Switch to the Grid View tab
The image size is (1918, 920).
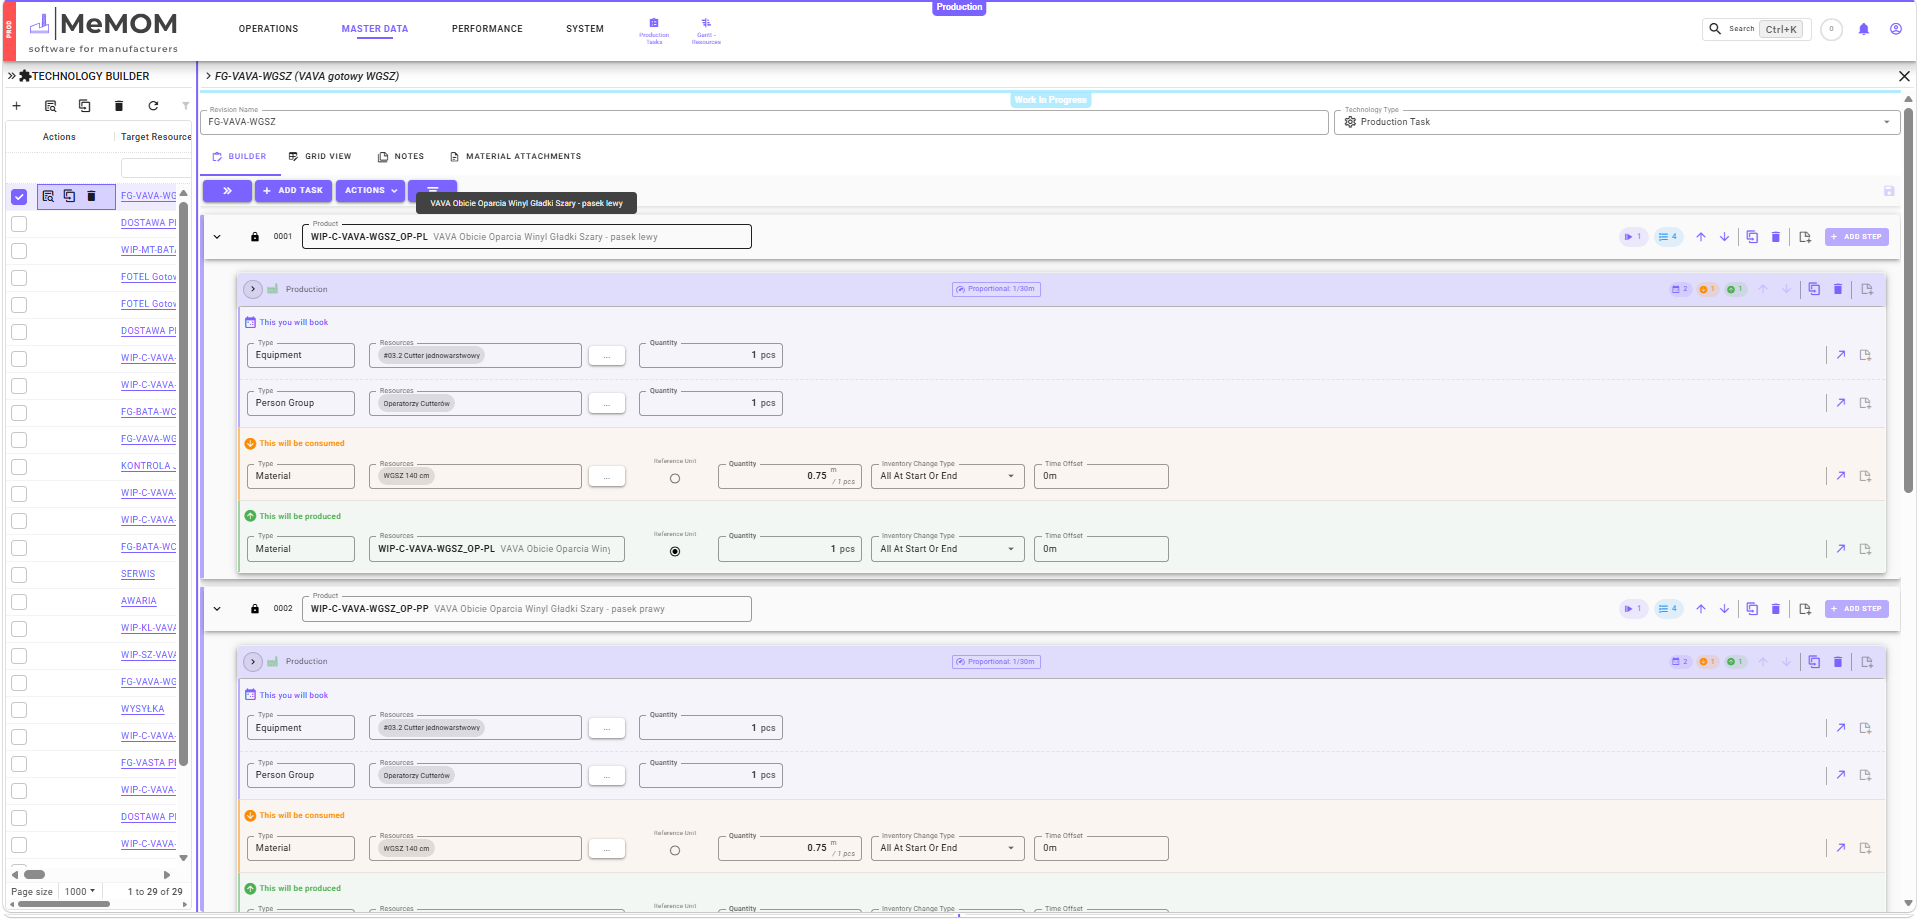[320, 157]
